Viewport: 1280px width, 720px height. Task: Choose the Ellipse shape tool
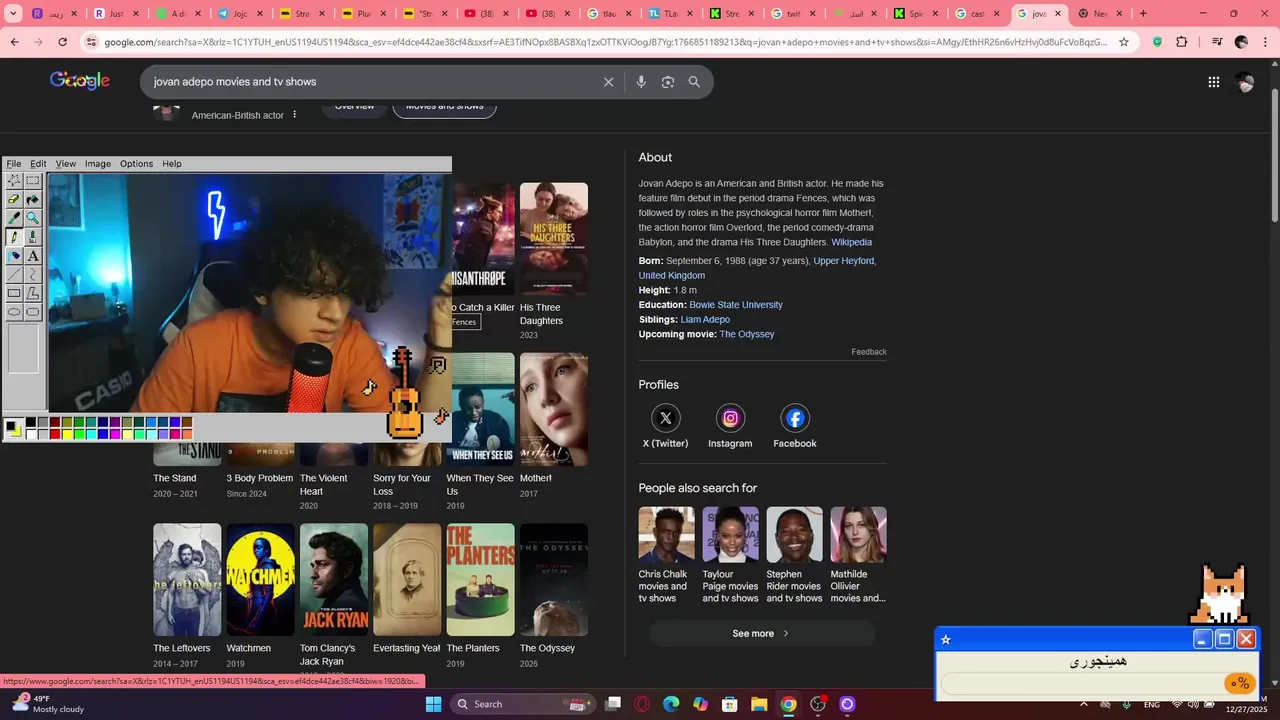(x=14, y=312)
